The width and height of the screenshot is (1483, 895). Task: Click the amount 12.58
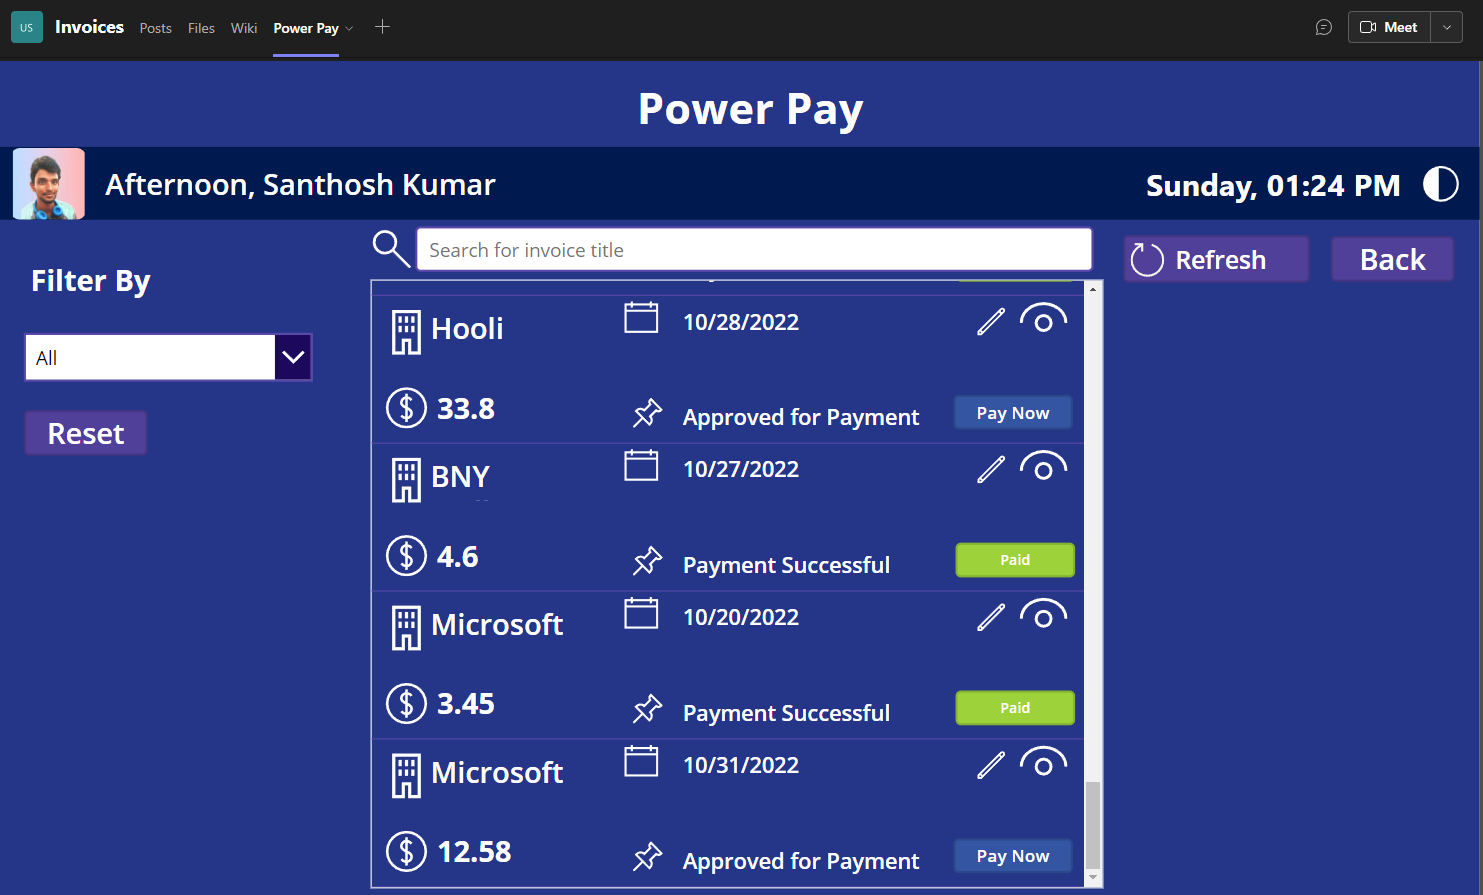(474, 852)
